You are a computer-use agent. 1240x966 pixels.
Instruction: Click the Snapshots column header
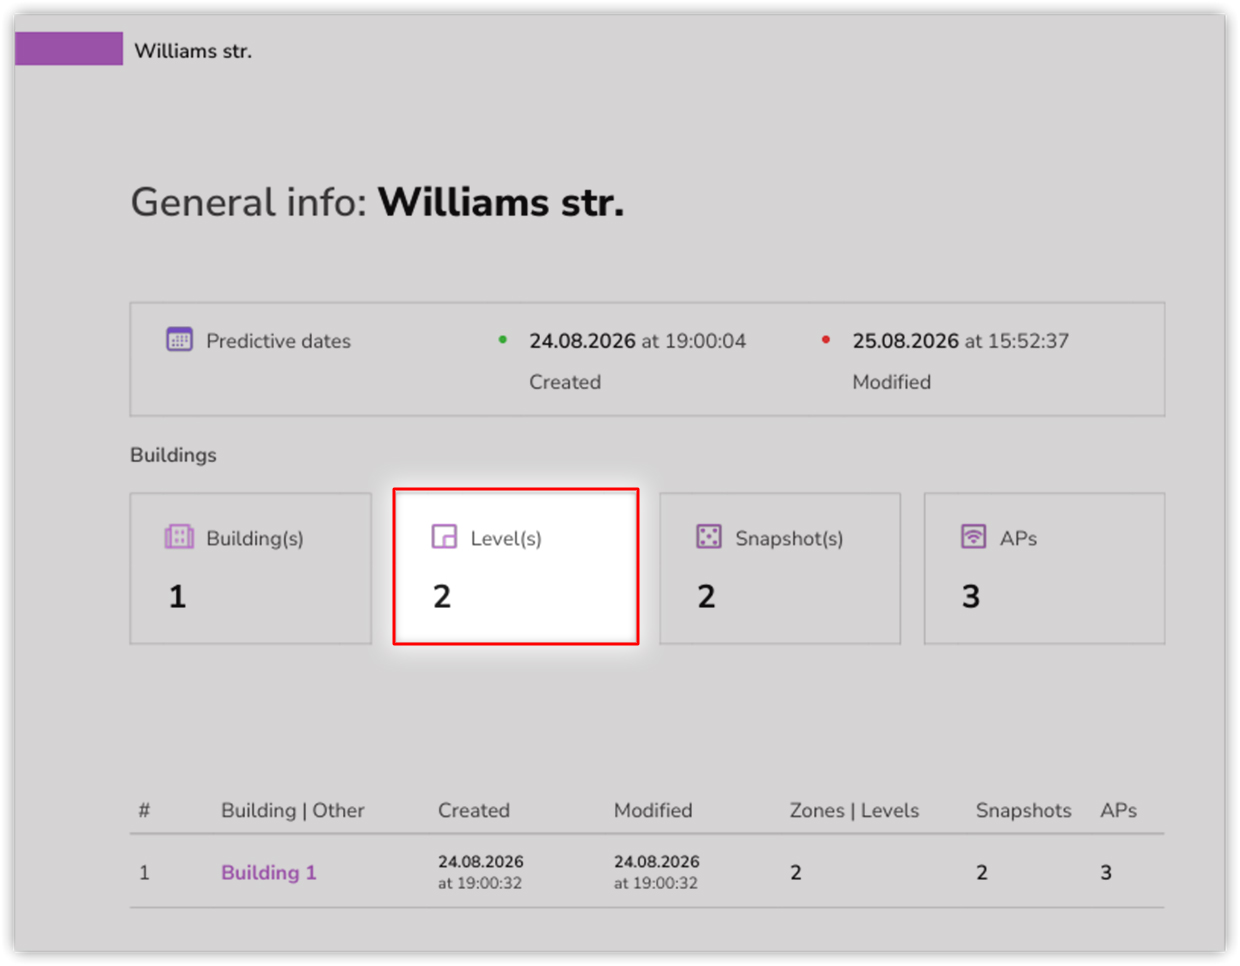tap(1023, 810)
